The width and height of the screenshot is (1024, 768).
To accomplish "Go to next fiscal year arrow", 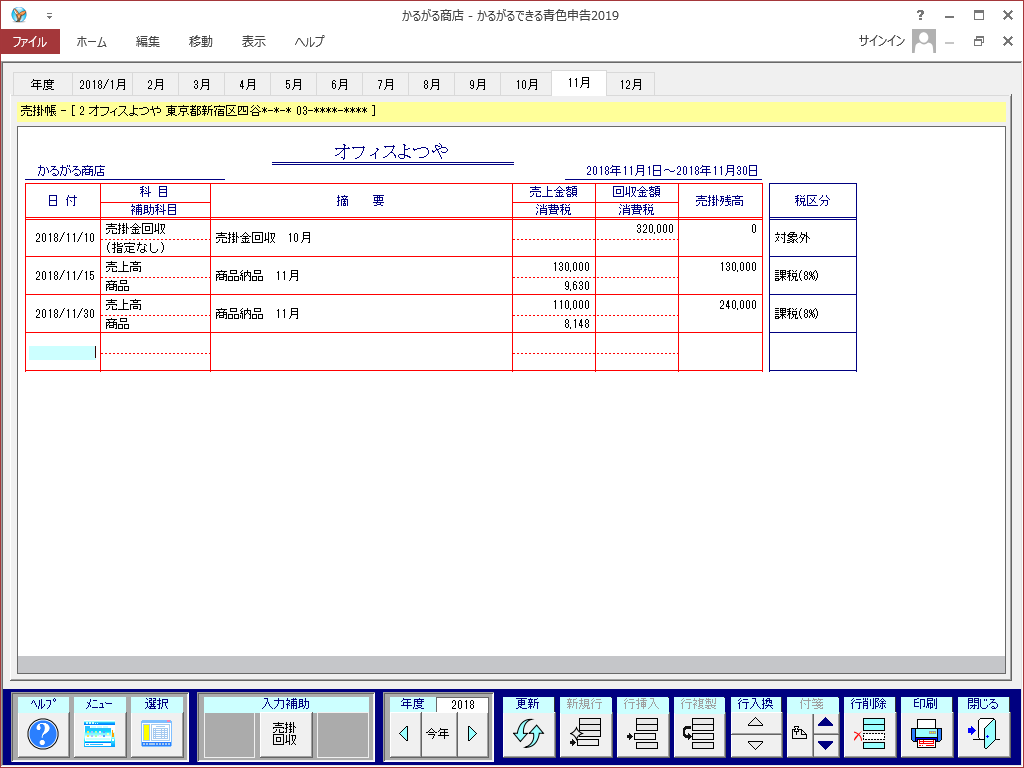I will pos(472,733).
